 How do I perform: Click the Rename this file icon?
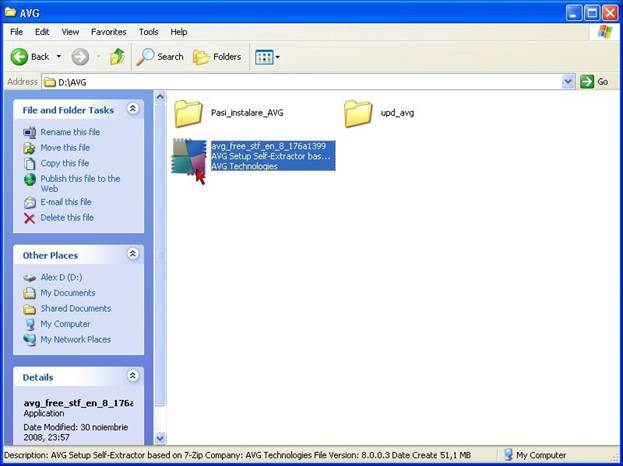(29, 132)
